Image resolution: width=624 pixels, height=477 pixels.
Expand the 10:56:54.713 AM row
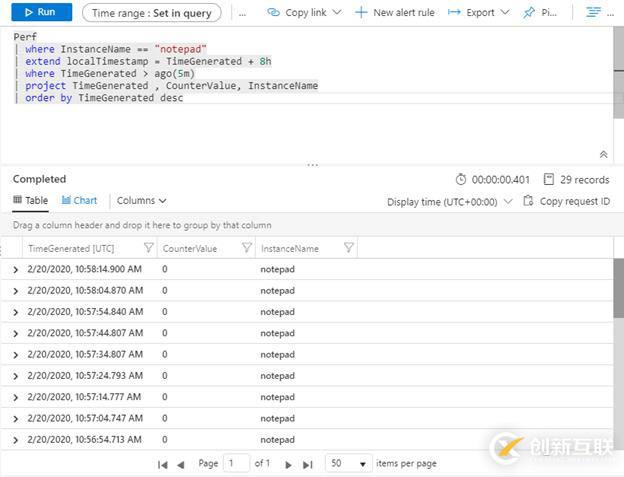coord(16,440)
